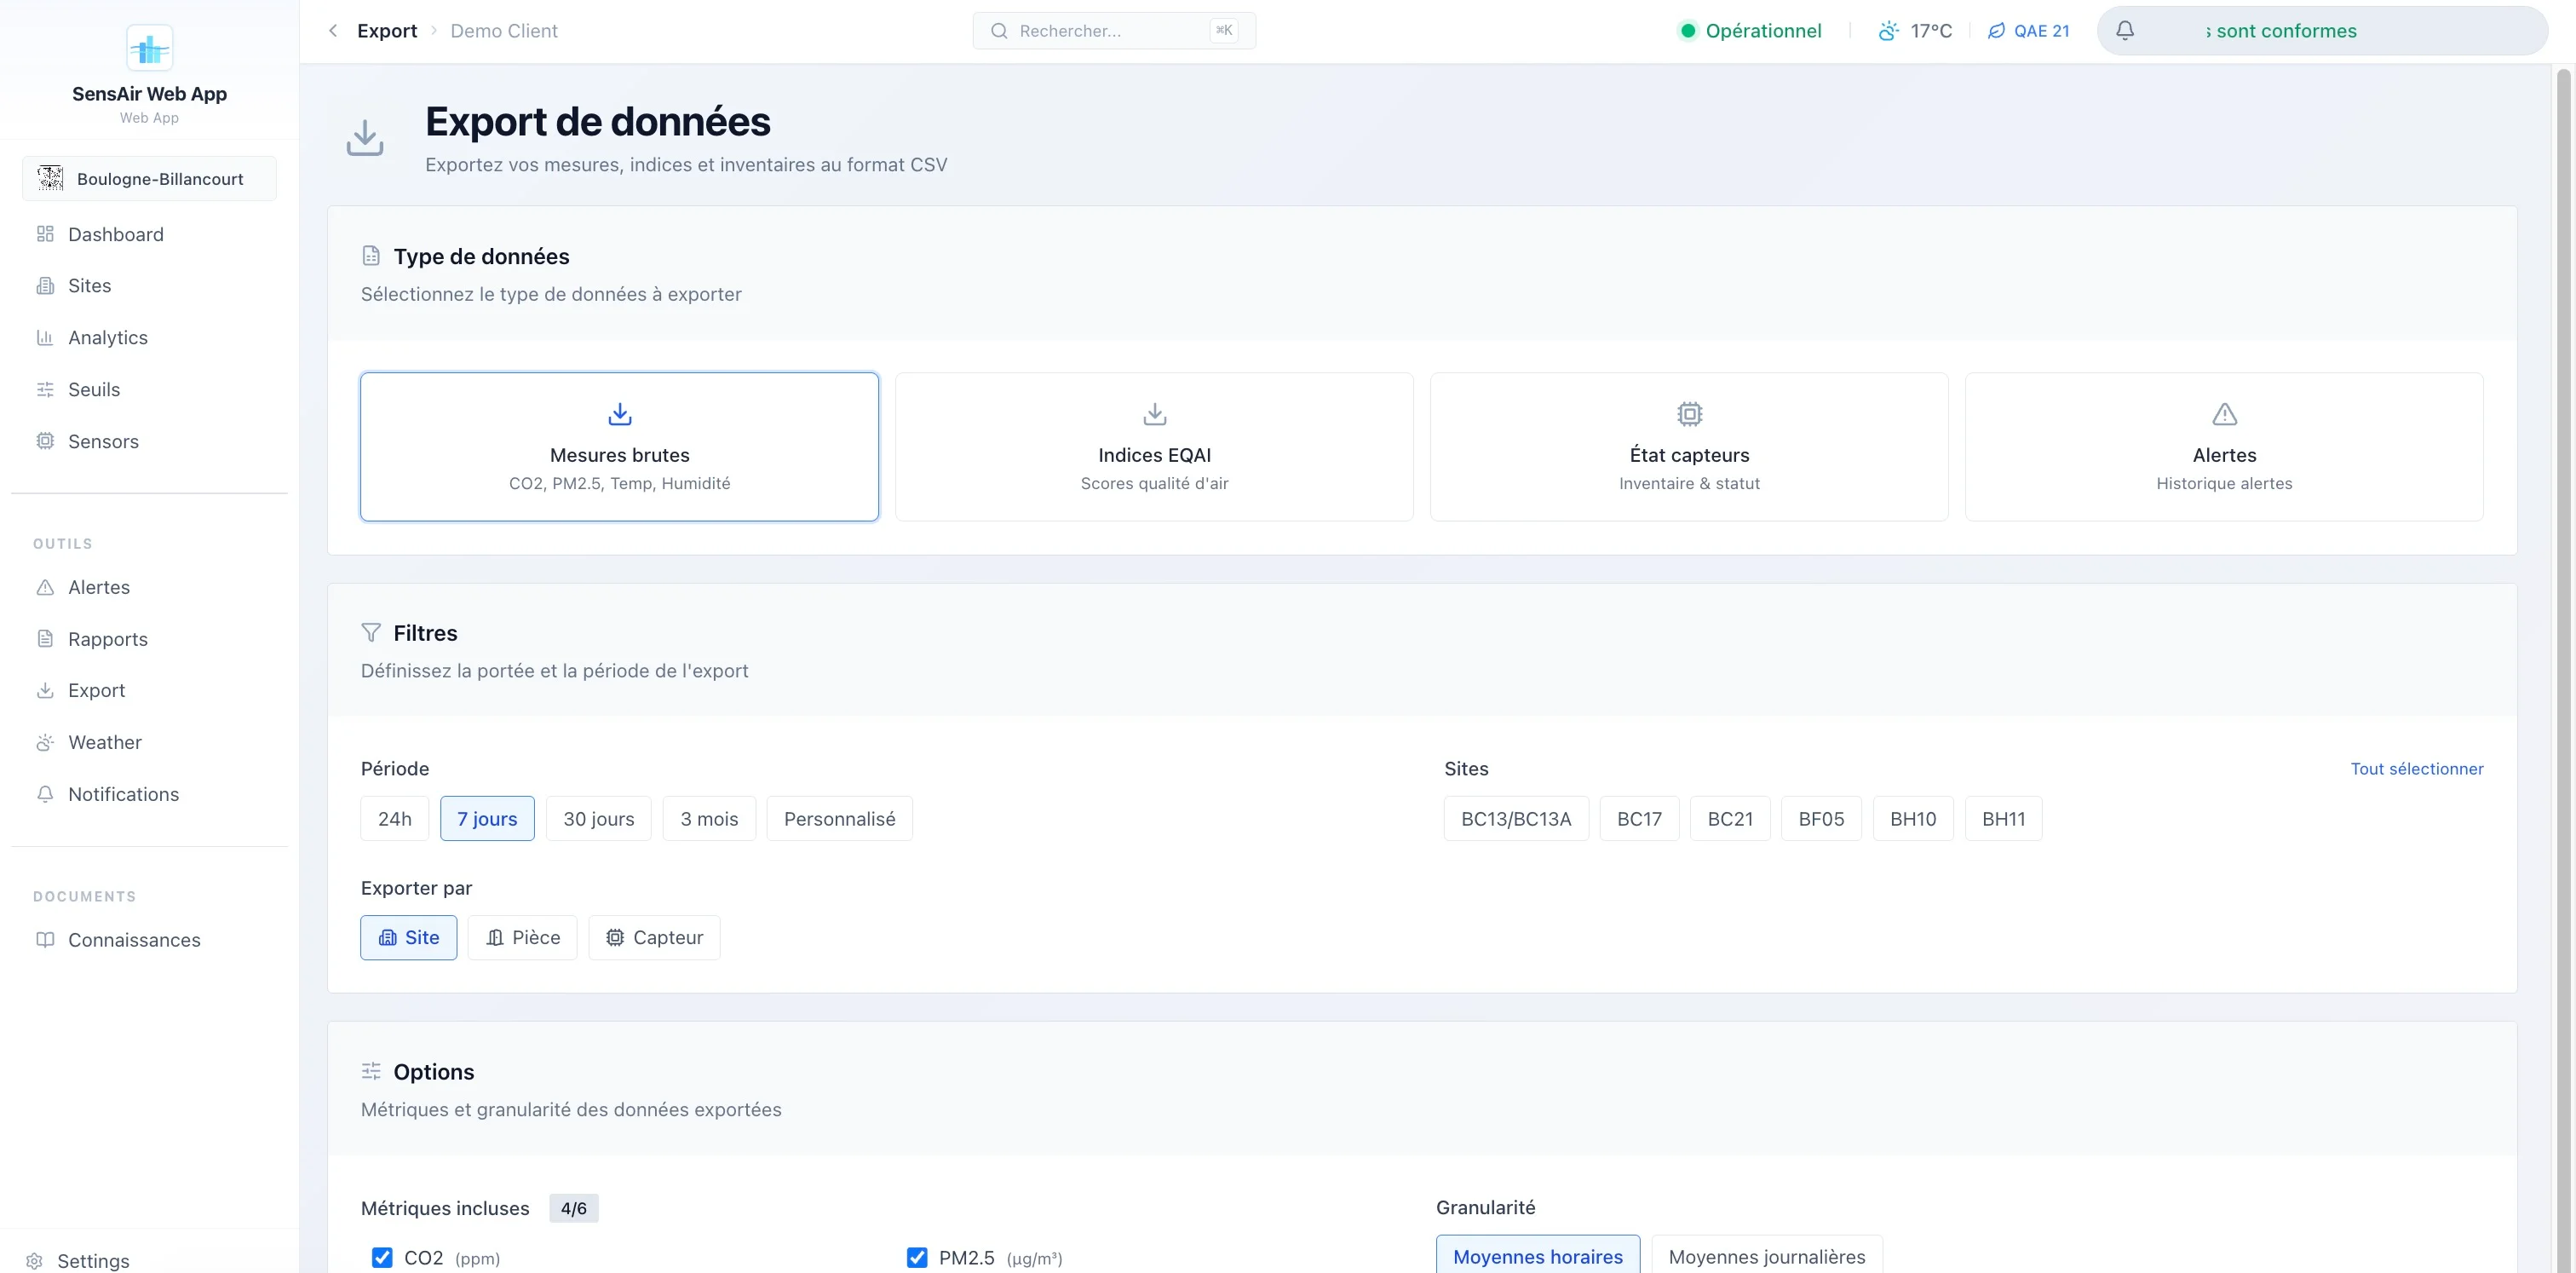The width and height of the screenshot is (2576, 1273).
Task: Click the scrolling 'sont conformes' status banner
Action: click(2322, 31)
